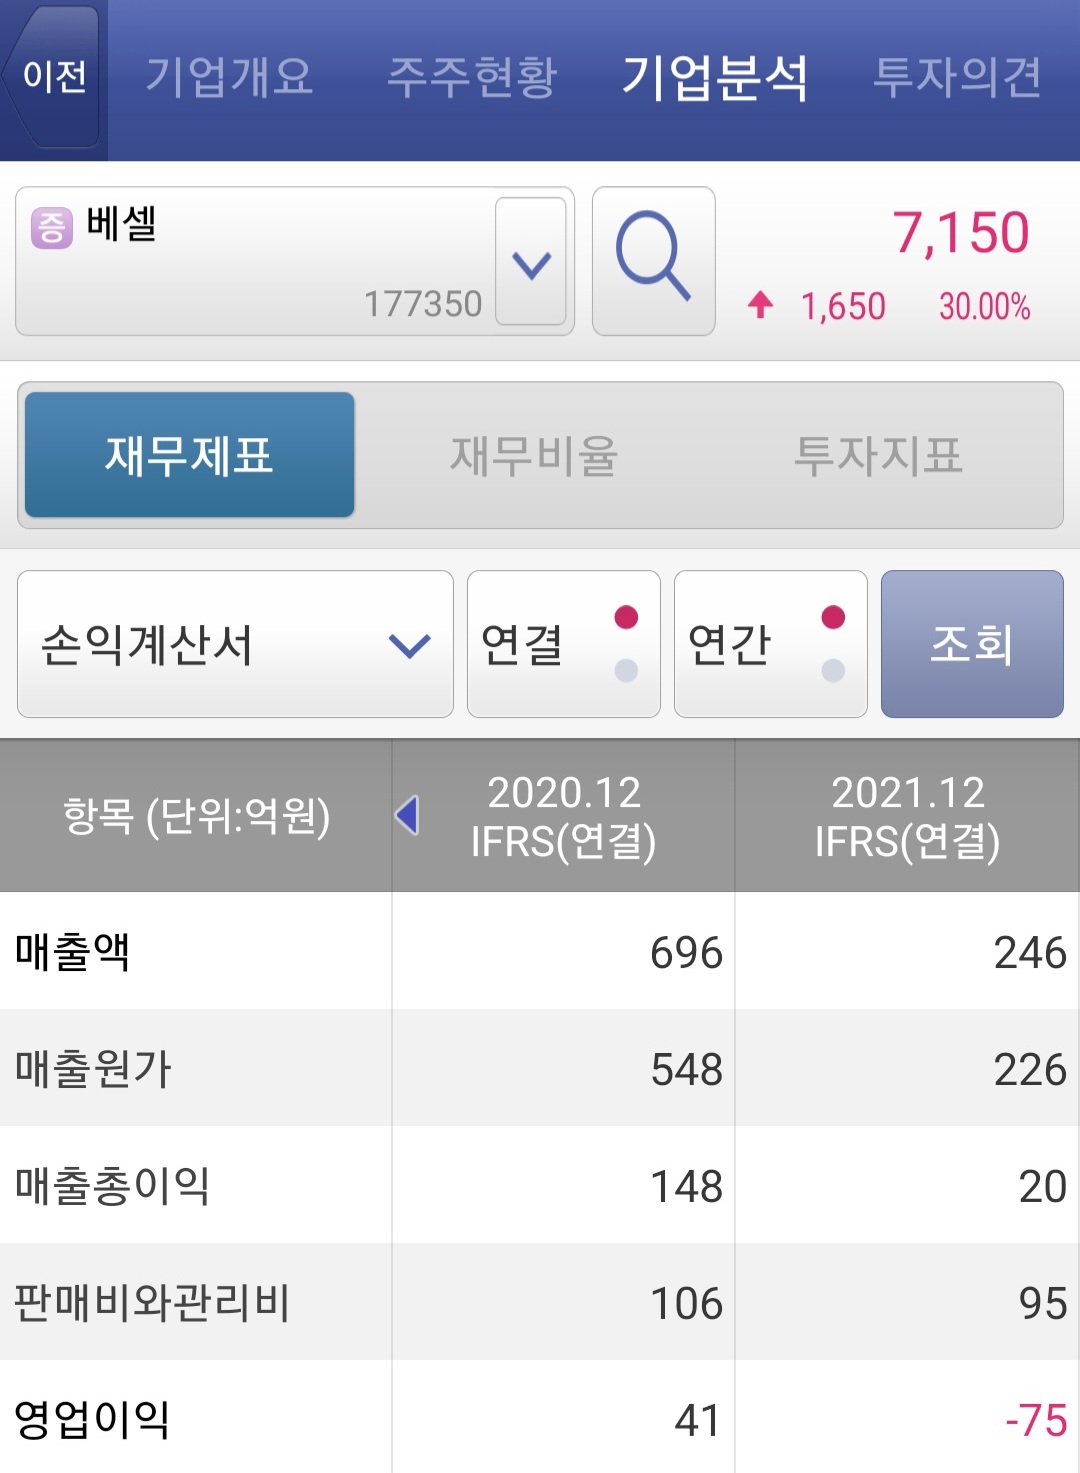This screenshot has height=1473, width=1080.
Task: Expand the 손익계산서 statement dropdown
Action: click(x=235, y=644)
